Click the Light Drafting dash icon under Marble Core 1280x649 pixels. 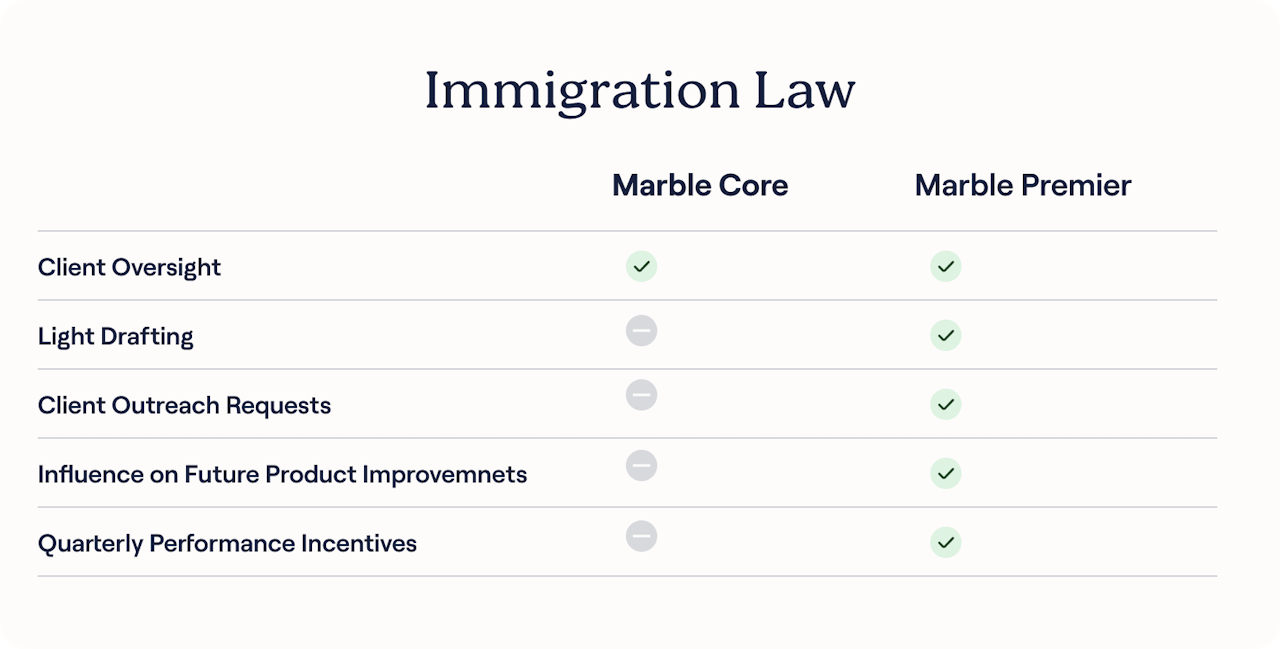click(x=641, y=330)
